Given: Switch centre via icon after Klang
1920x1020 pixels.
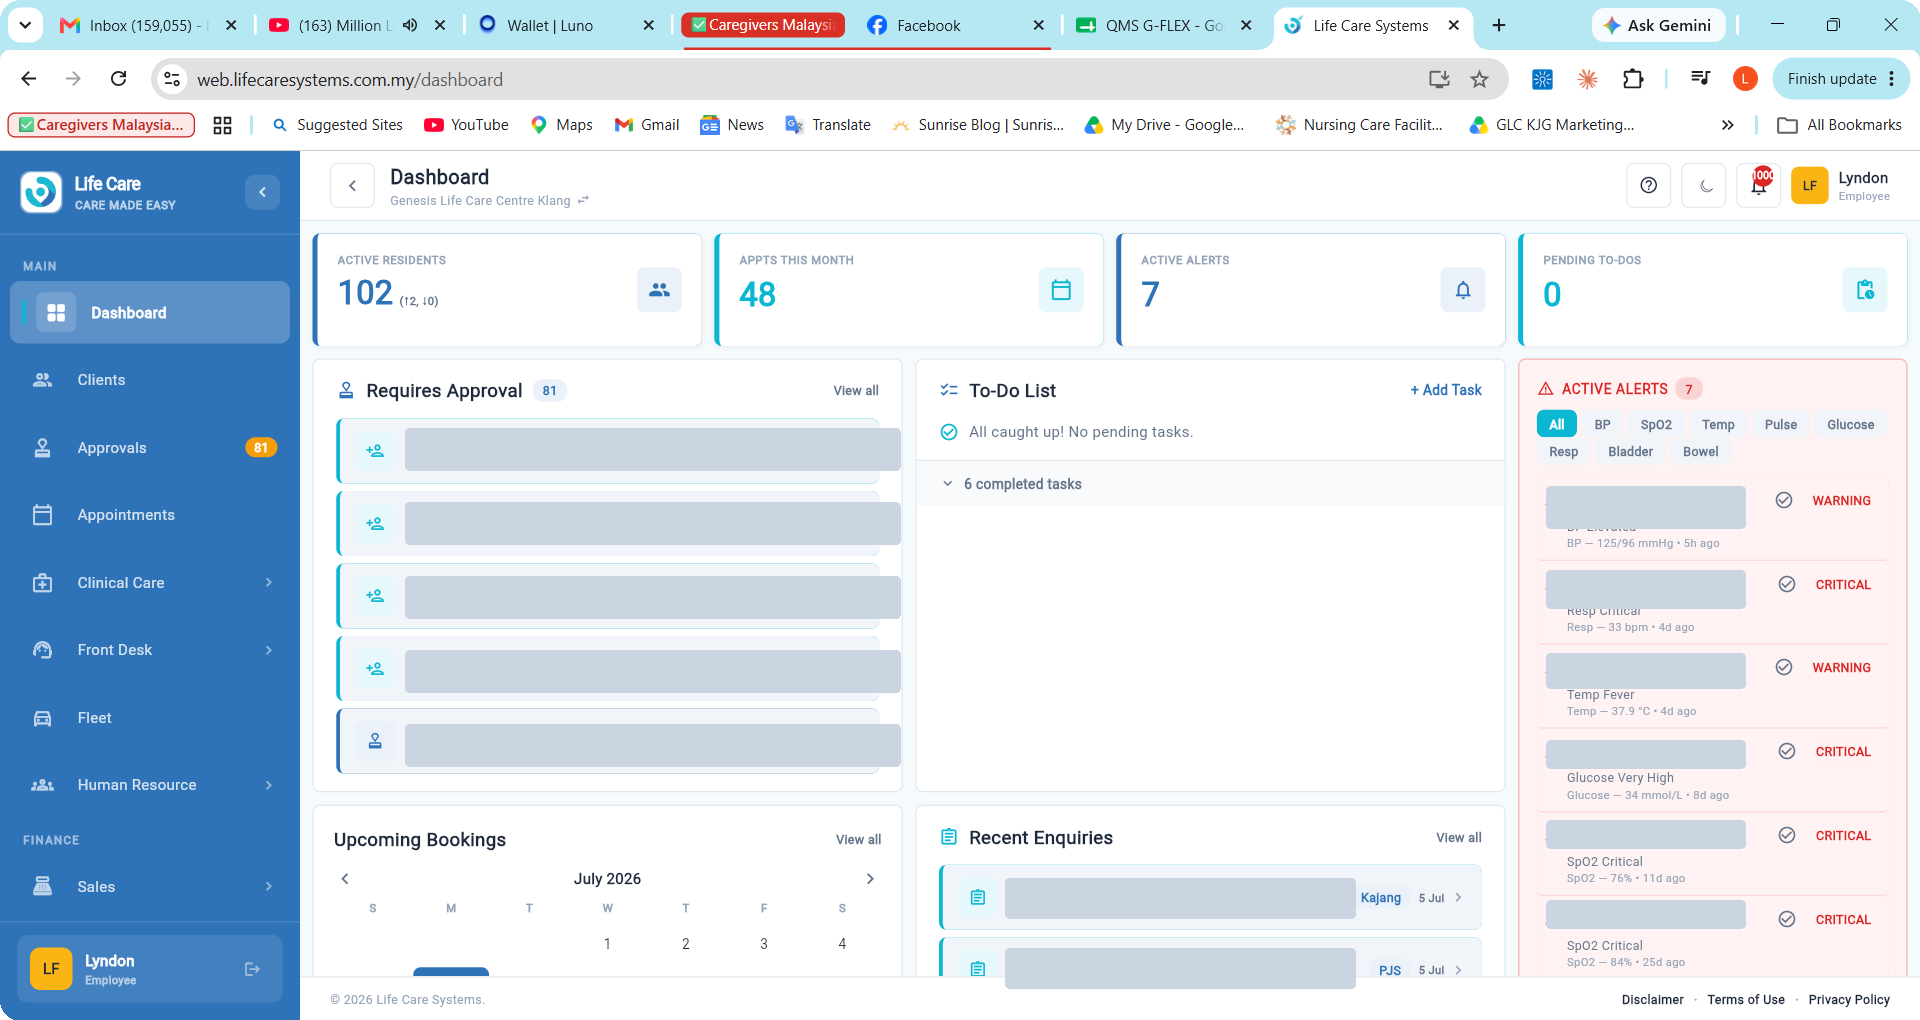Looking at the screenshot, I should [583, 201].
